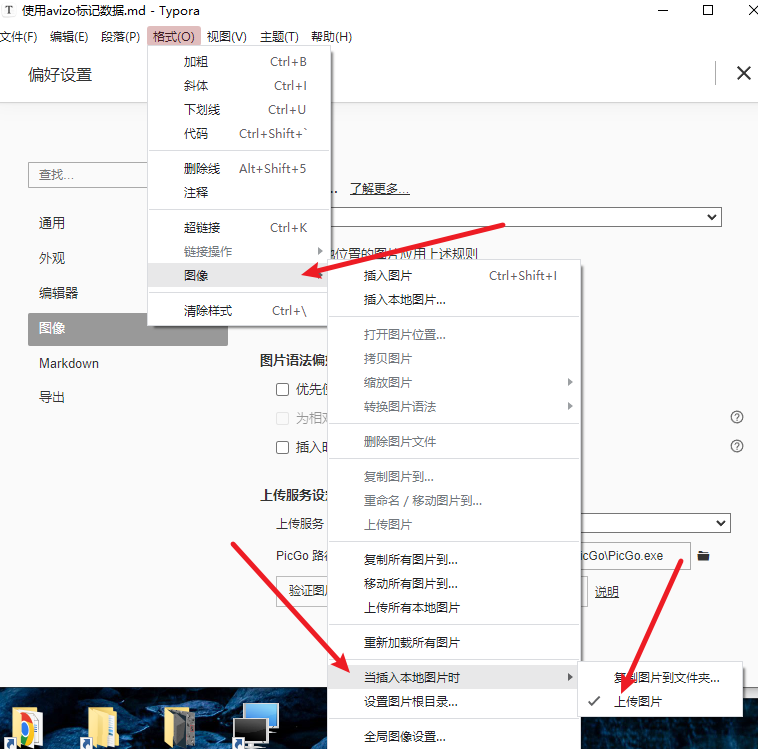Expand 转换图片语法 submenu

coord(454,407)
